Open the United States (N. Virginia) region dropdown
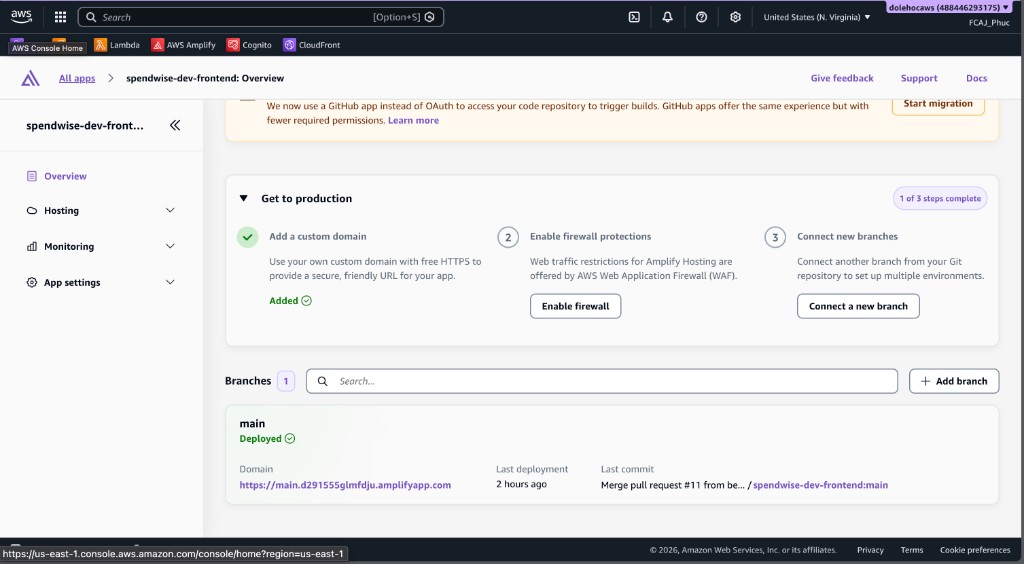1024x564 pixels. (817, 17)
